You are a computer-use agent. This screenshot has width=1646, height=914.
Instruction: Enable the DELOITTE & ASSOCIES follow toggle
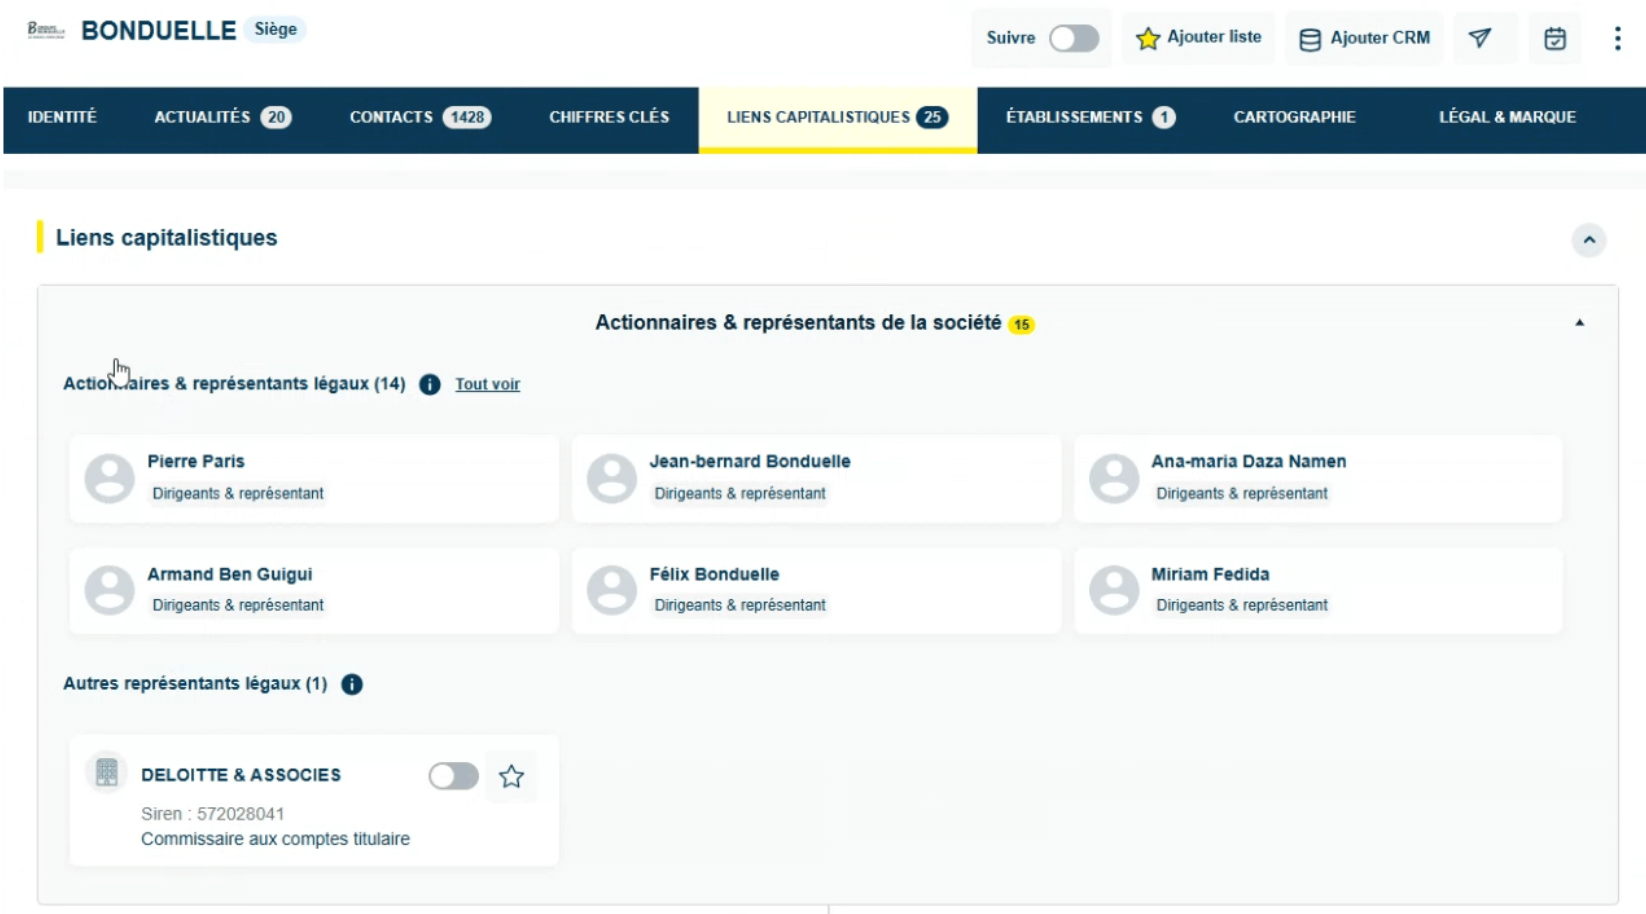(454, 776)
